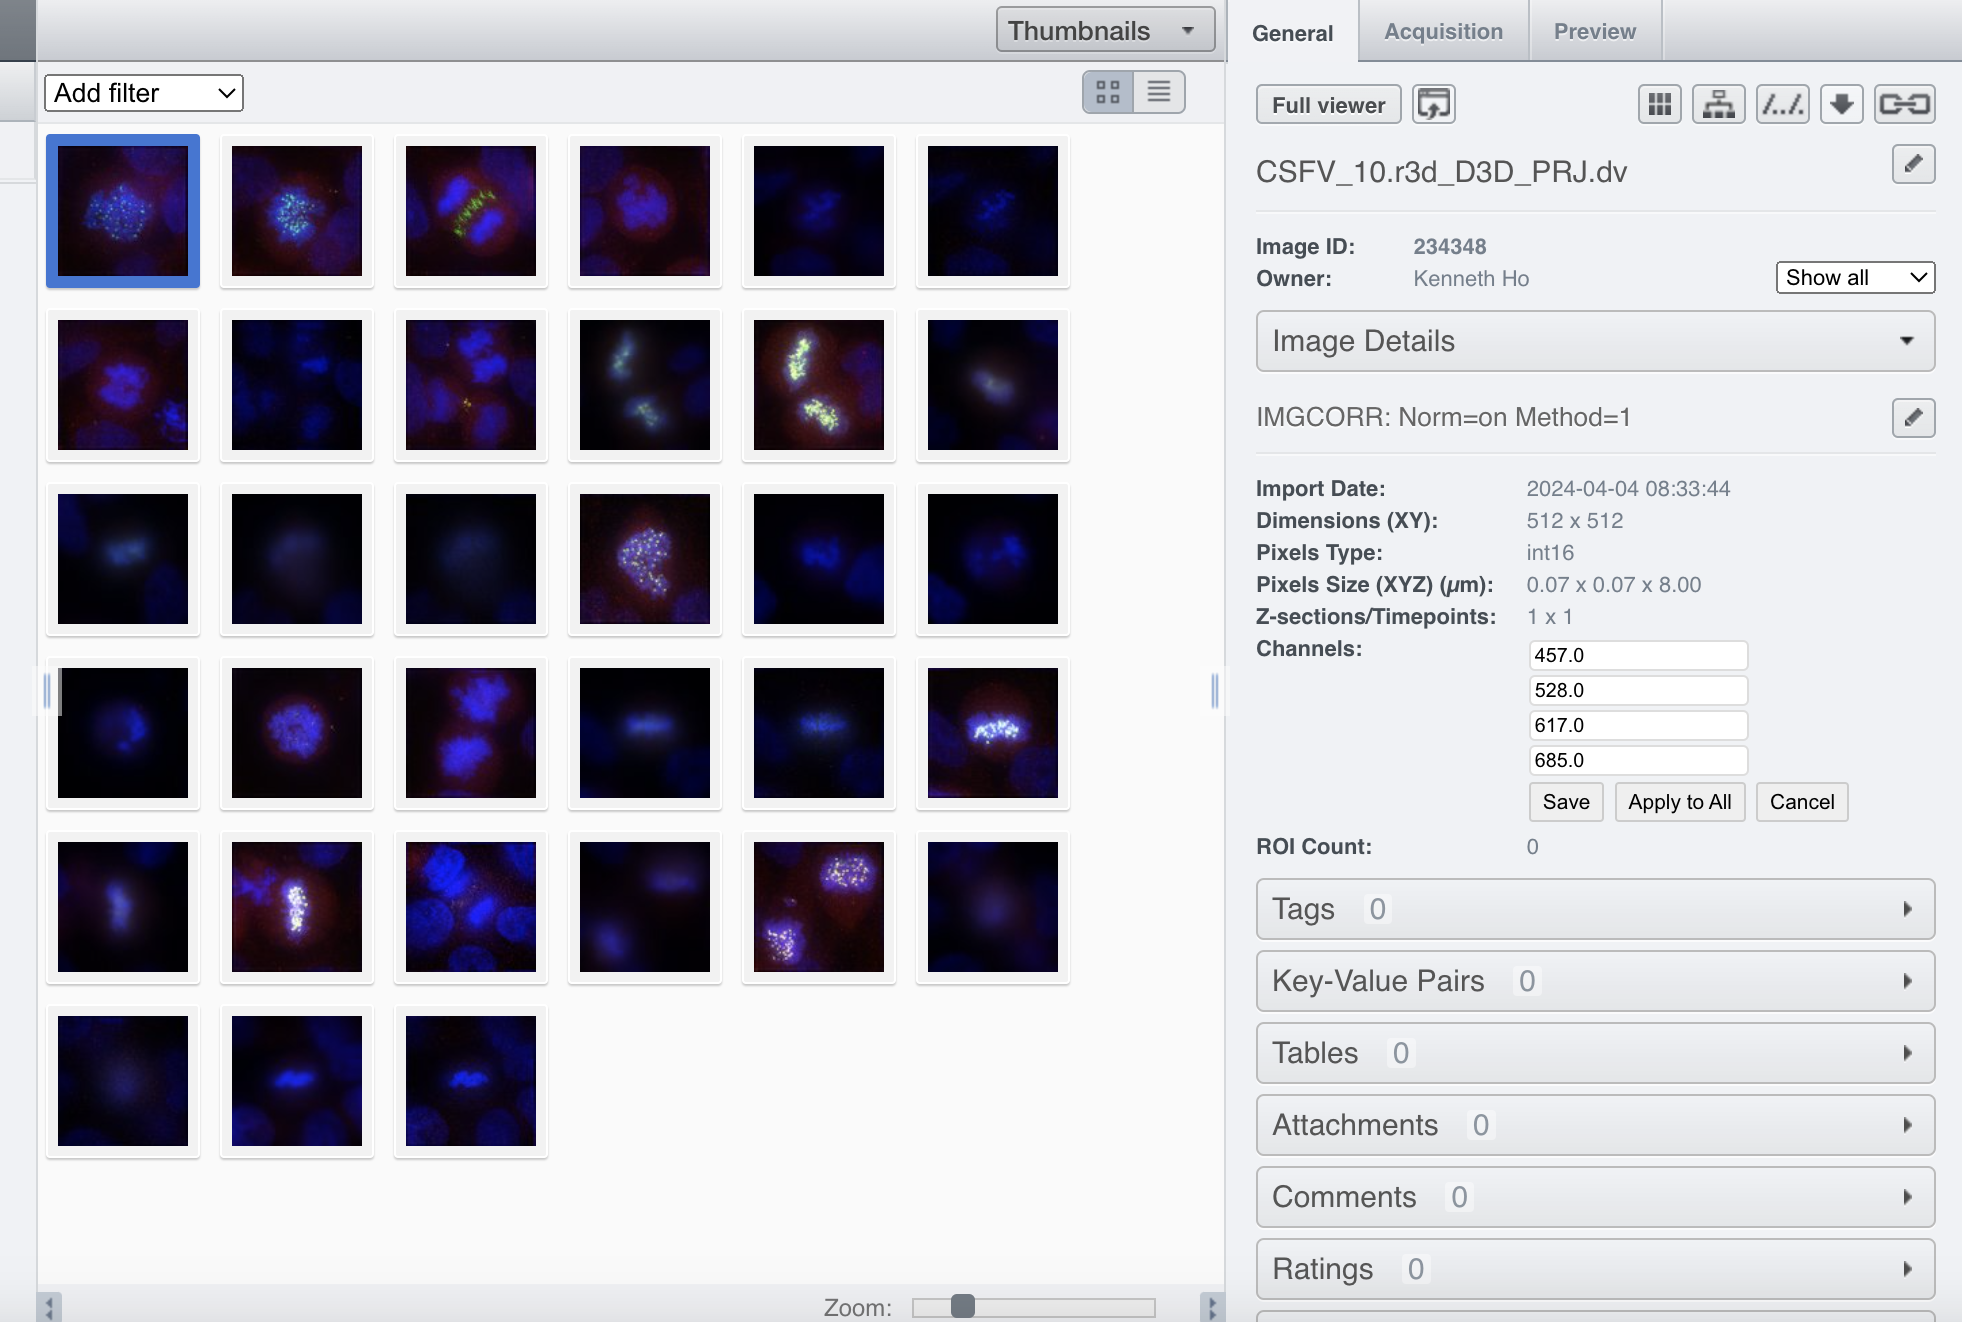This screenshot has height=1322, width=1962.
Task: Expand the Tags section
Action: tap(1595, 909)
